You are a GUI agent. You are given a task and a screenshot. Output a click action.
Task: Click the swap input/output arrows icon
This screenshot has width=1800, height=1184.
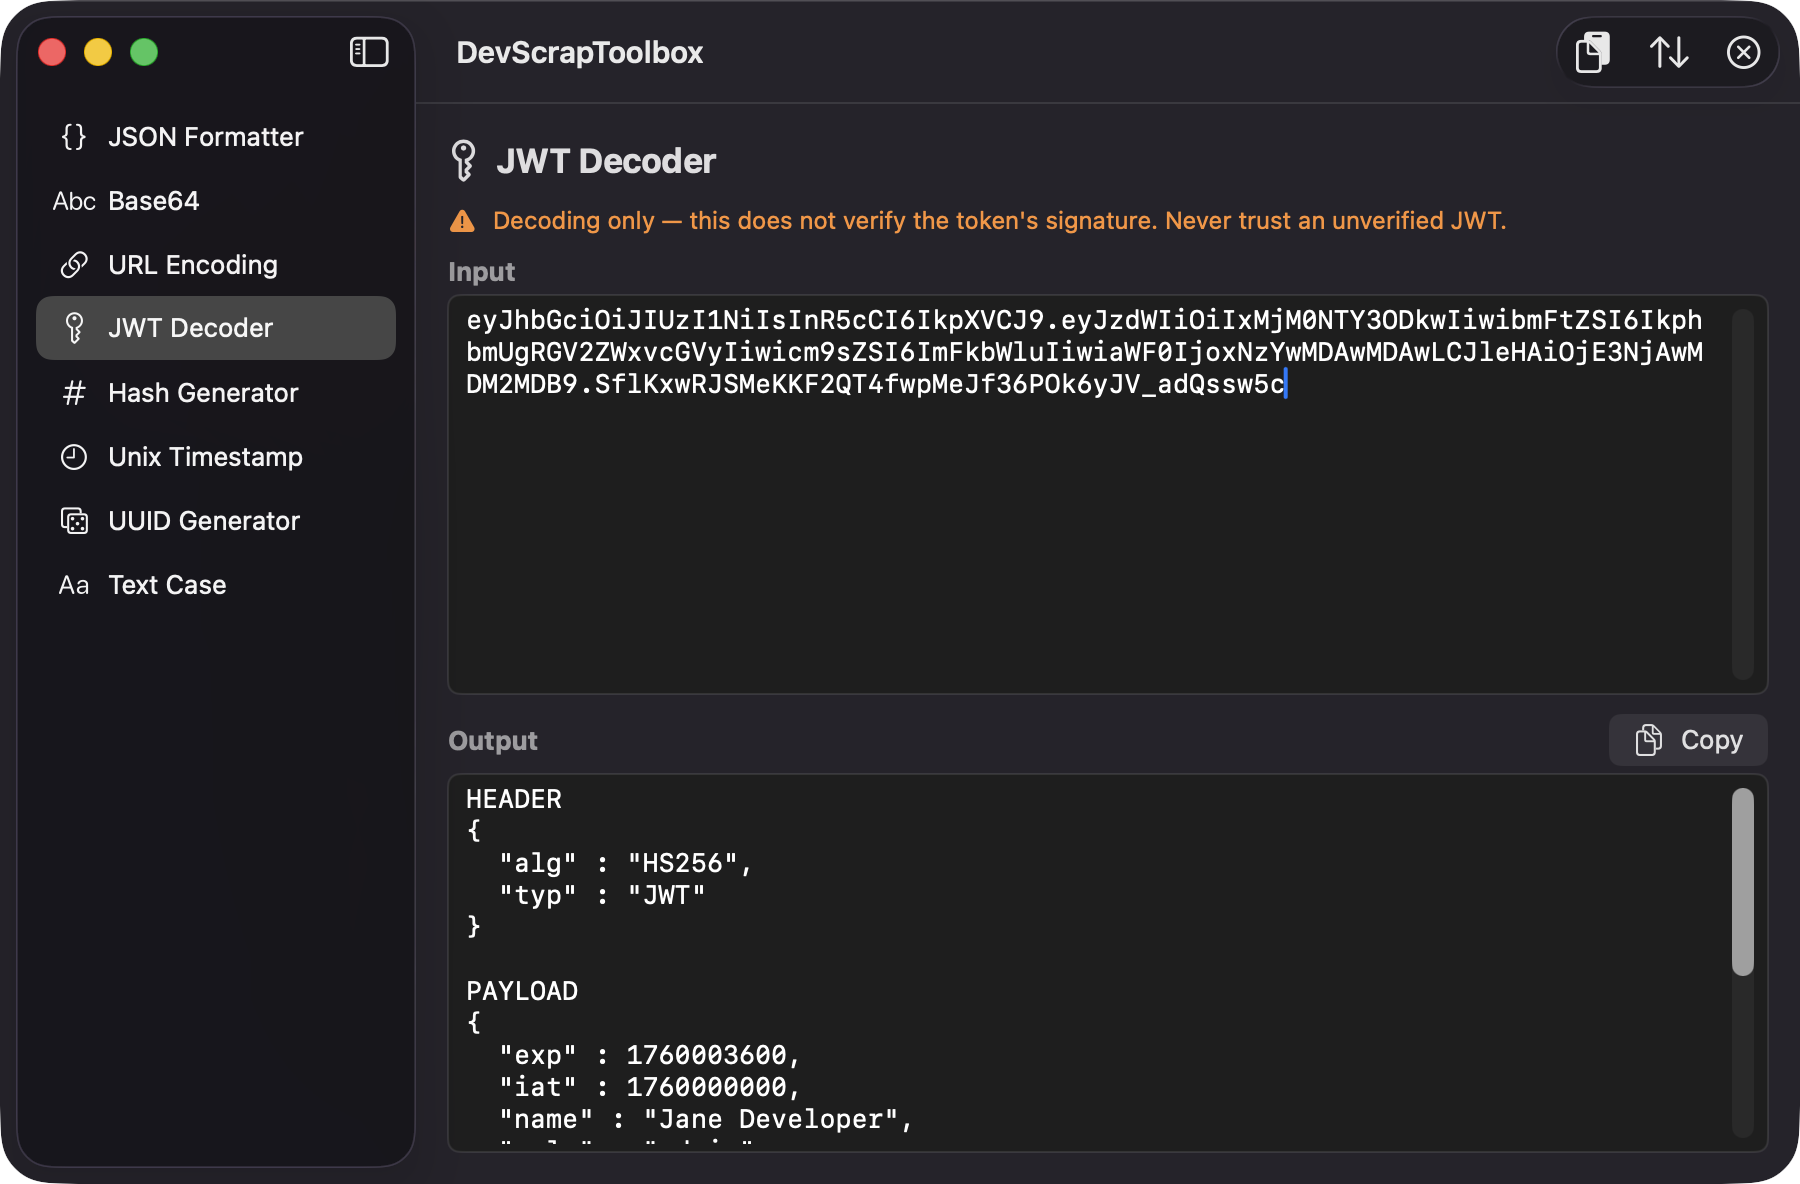pyautogui.click(x=1669, y=52)
